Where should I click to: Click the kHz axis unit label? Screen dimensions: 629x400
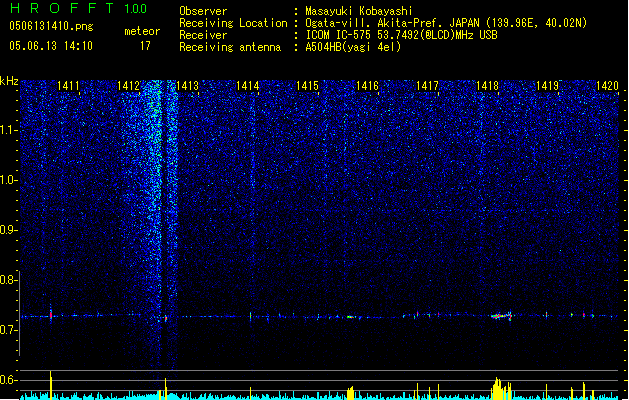pyautogui.click(x=9, y=81)
